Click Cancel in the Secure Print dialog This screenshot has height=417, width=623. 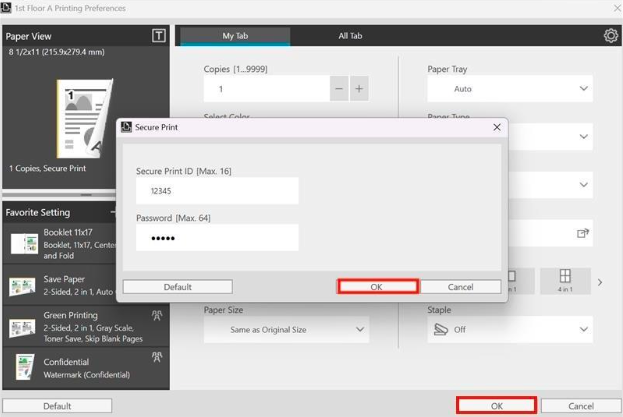pos(460,287)
